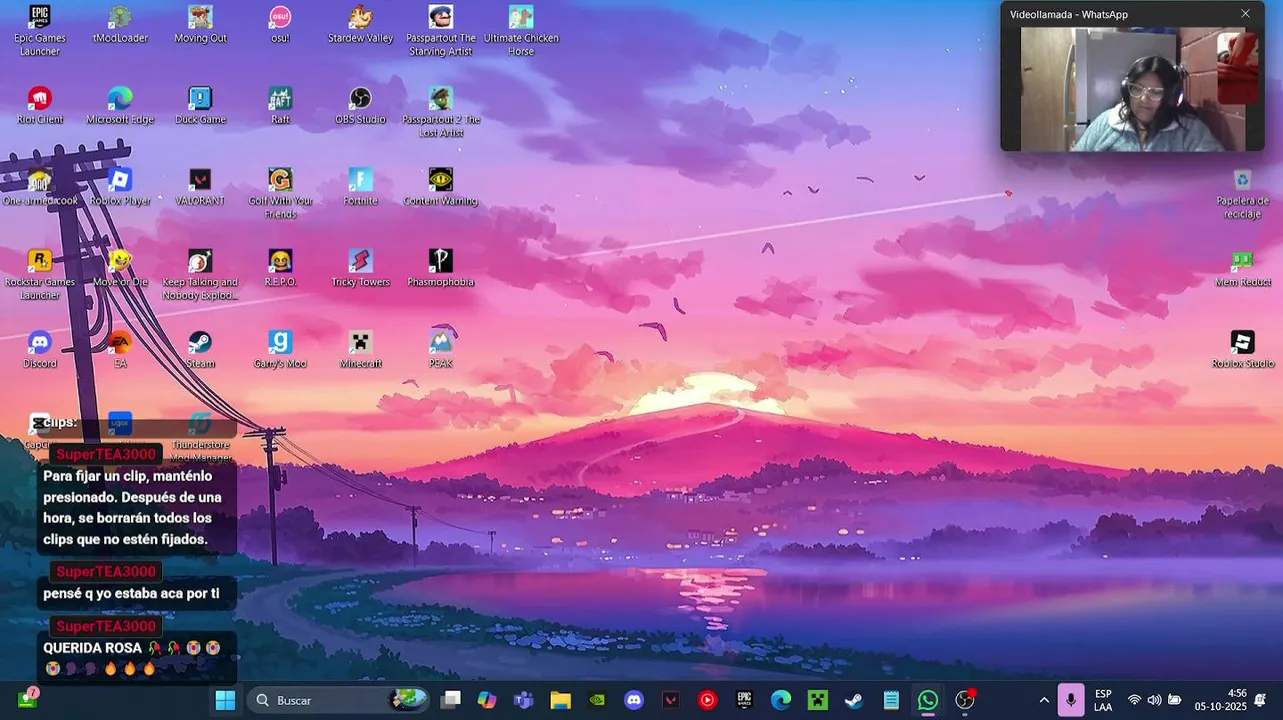Open the Duck Game desktop icon
This screenshot has width=1283, height=720.
point(200,106)
